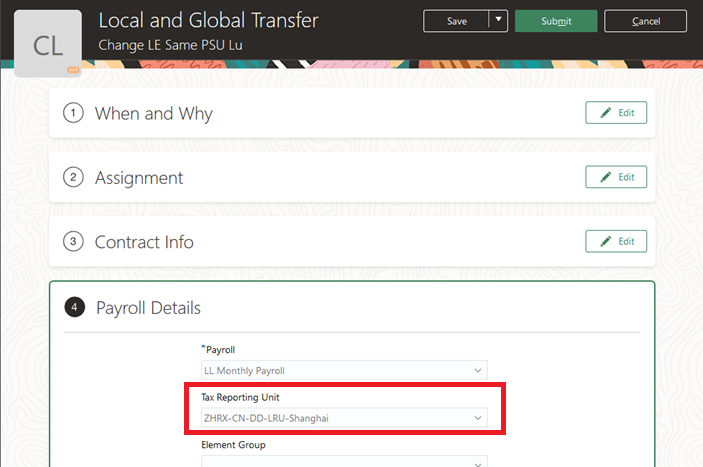Click the step 4 filled circle icon

(x=74, y=307)
